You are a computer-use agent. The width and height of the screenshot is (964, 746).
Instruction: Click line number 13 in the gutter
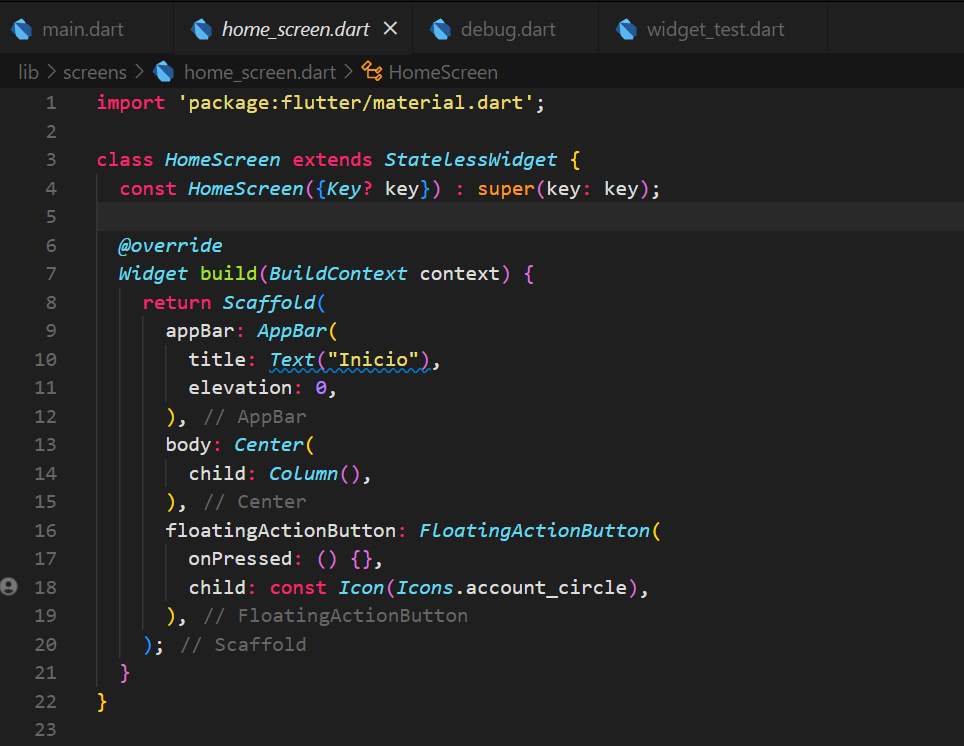point(45,445)
